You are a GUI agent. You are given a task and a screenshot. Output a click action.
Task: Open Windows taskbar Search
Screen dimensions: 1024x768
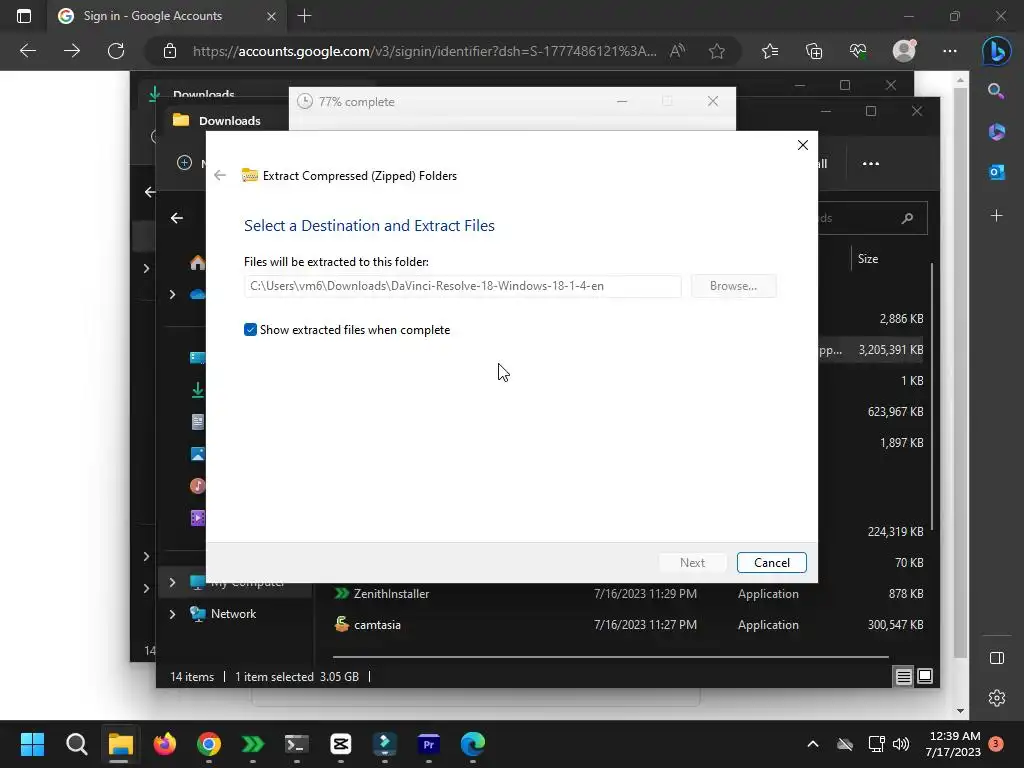(76, 744)
